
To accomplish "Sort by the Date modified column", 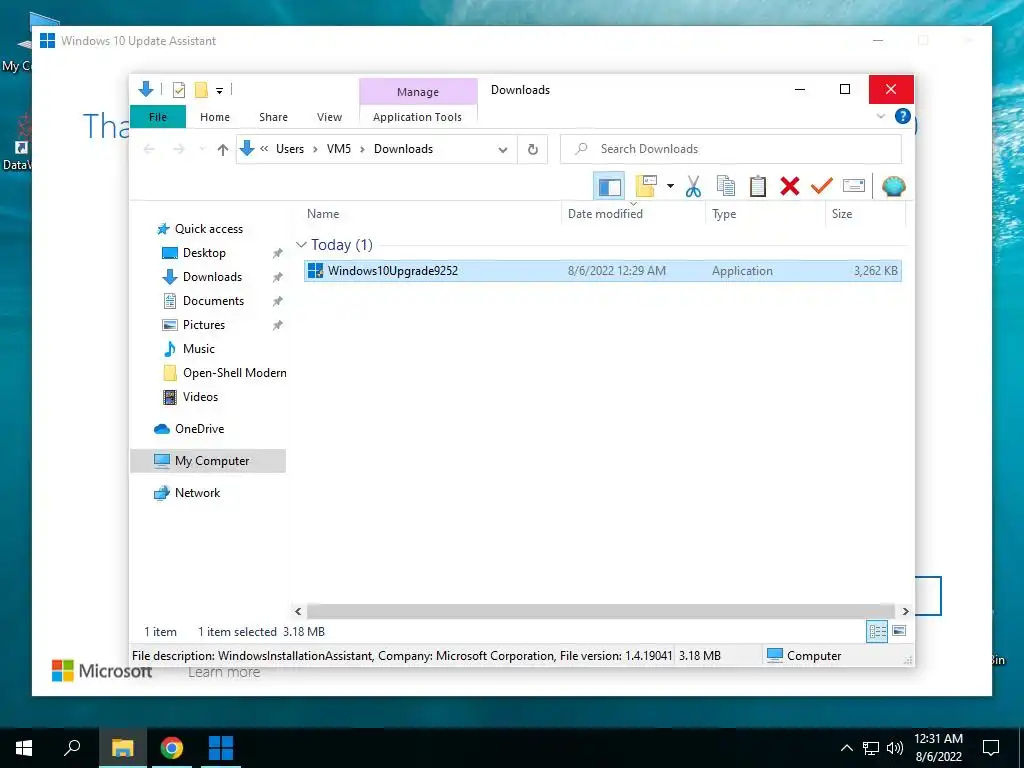I will tap(633, 214).
